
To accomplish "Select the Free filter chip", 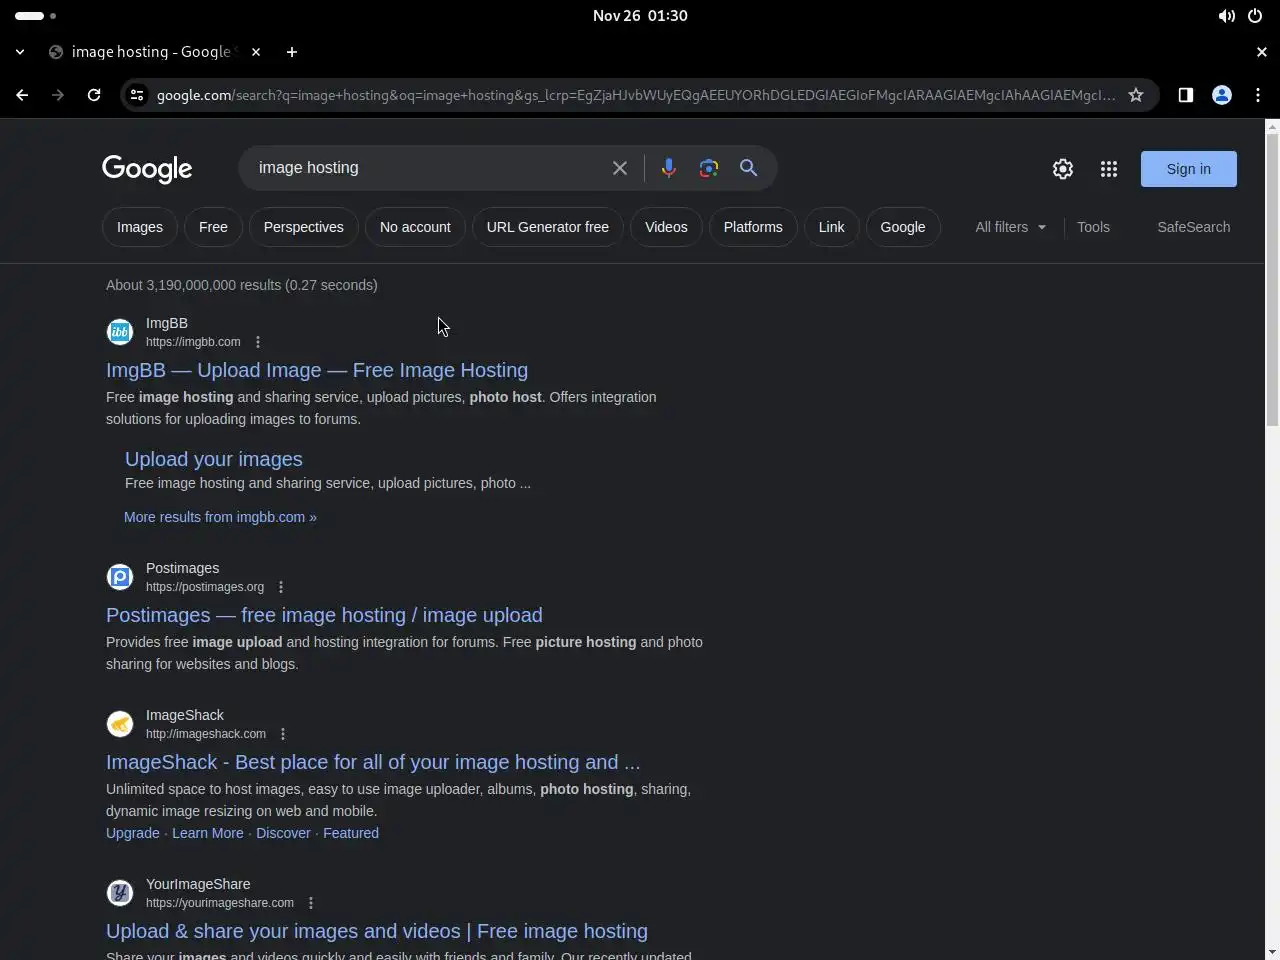I will pyautogui.click(x=213, y=227).
